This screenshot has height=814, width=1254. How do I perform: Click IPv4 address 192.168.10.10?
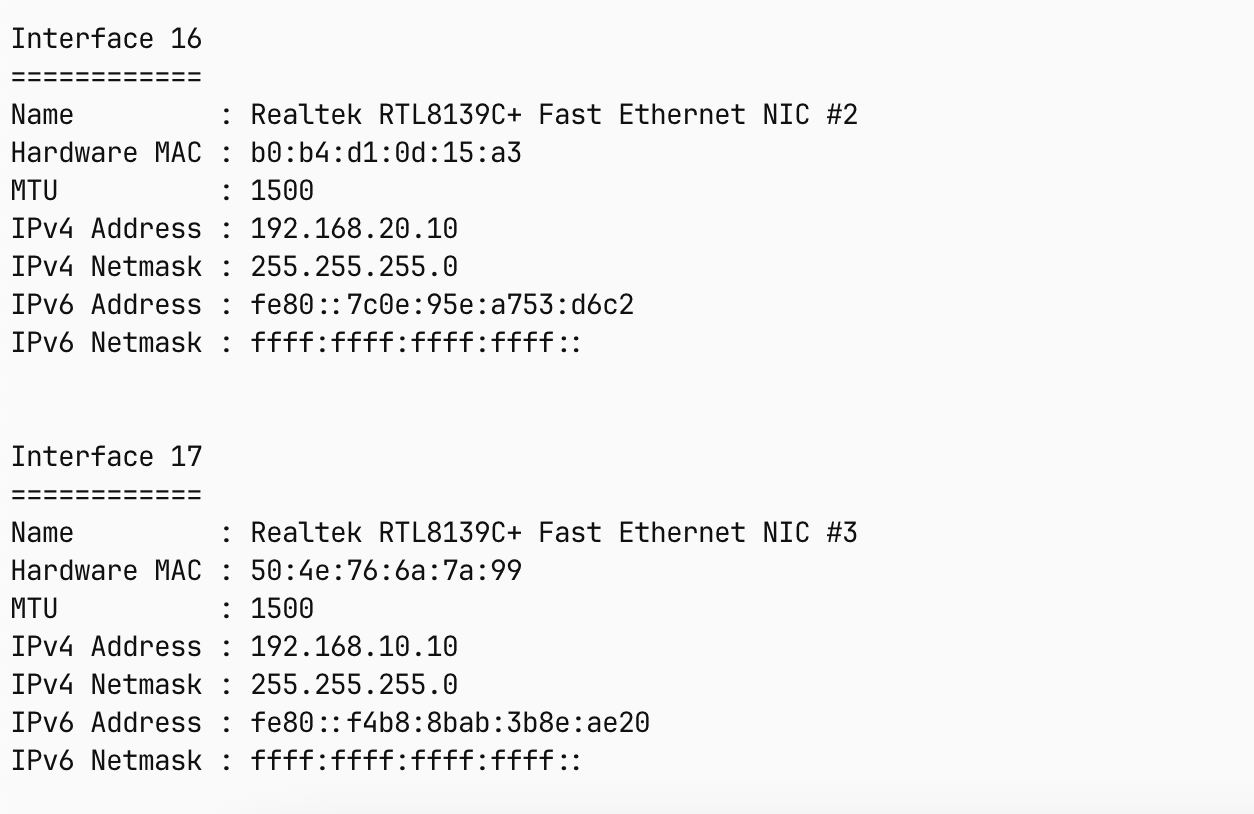click(354, 647)
